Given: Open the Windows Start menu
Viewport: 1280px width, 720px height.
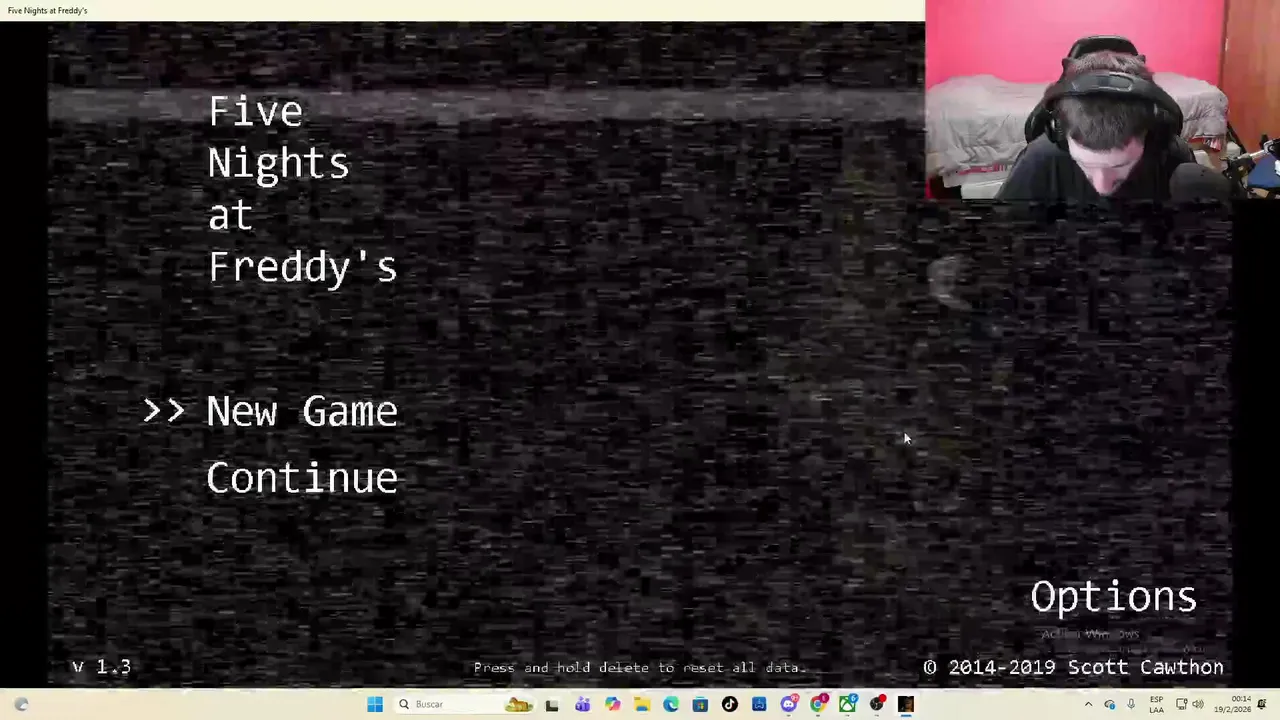Looking at the screenshot, I should tap(375, 704).
